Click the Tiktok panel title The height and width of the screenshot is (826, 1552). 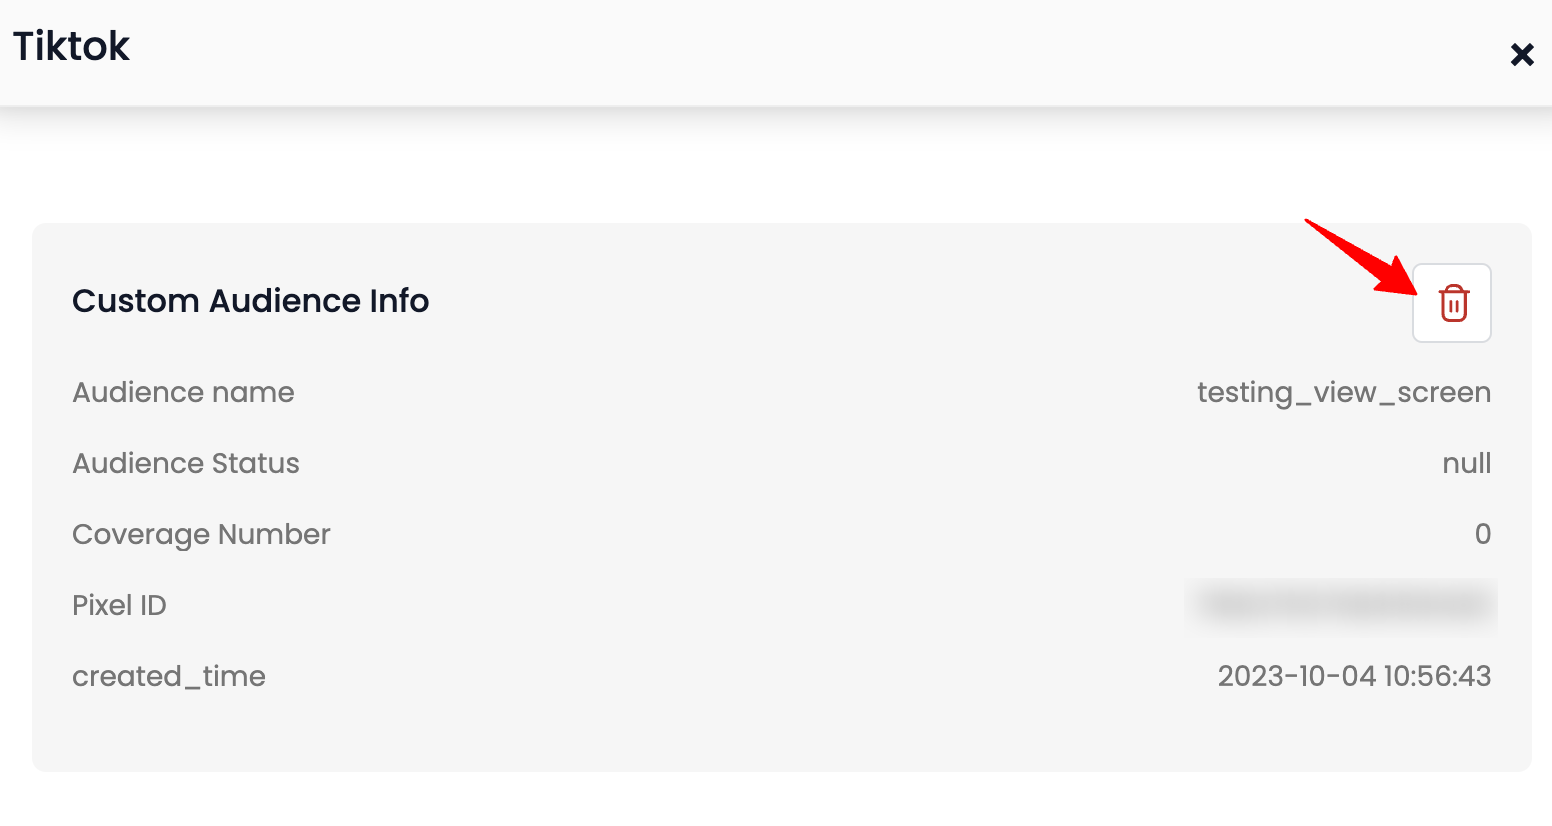(x=71, y=47)
